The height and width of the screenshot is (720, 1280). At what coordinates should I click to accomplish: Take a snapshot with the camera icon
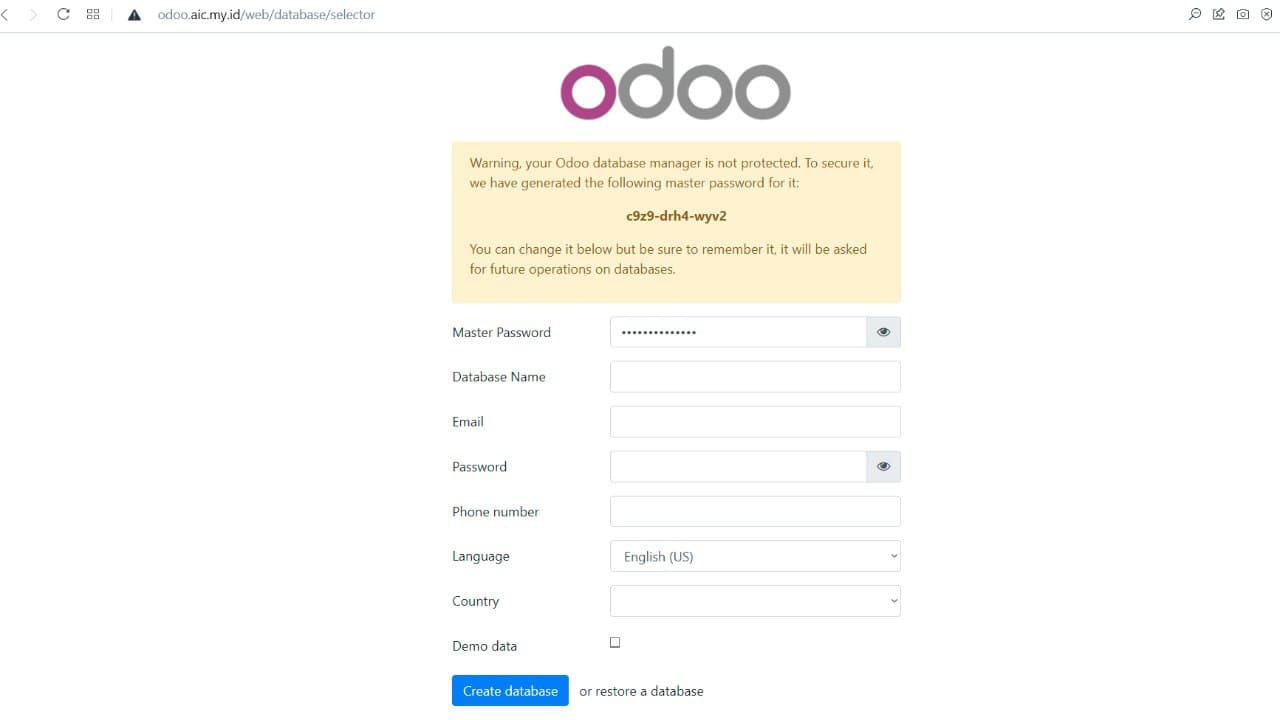1243,15
